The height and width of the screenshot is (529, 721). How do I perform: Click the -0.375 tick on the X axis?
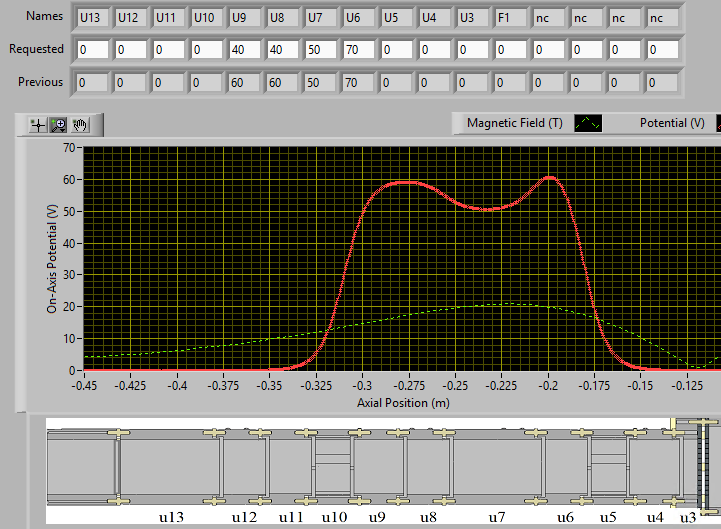tap(223, 385)
